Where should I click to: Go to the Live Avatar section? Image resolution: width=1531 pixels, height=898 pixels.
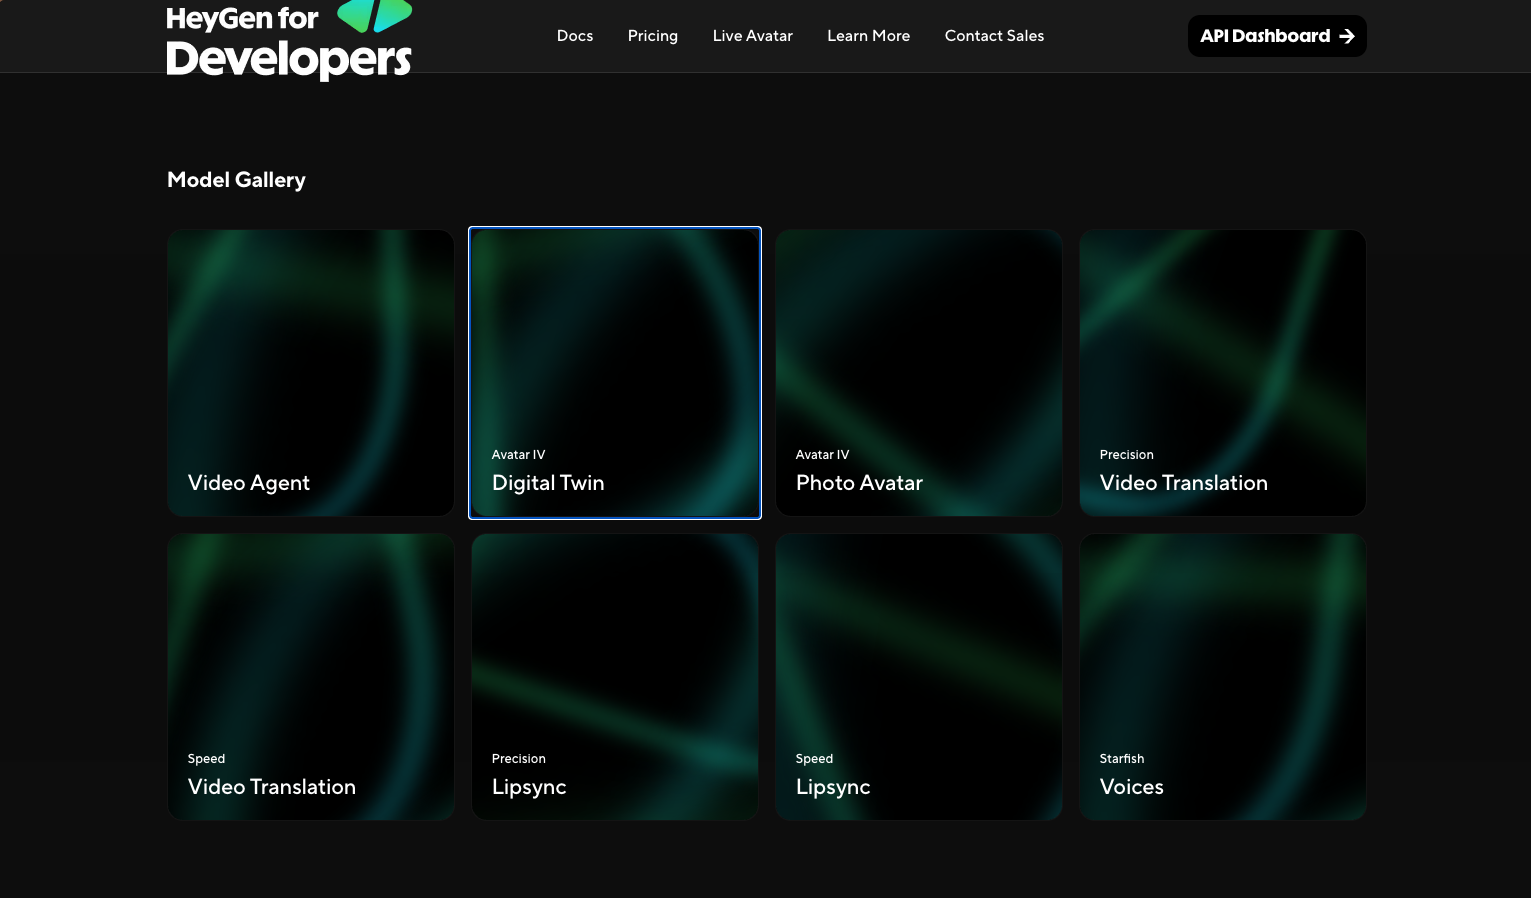tap(752, 36)
